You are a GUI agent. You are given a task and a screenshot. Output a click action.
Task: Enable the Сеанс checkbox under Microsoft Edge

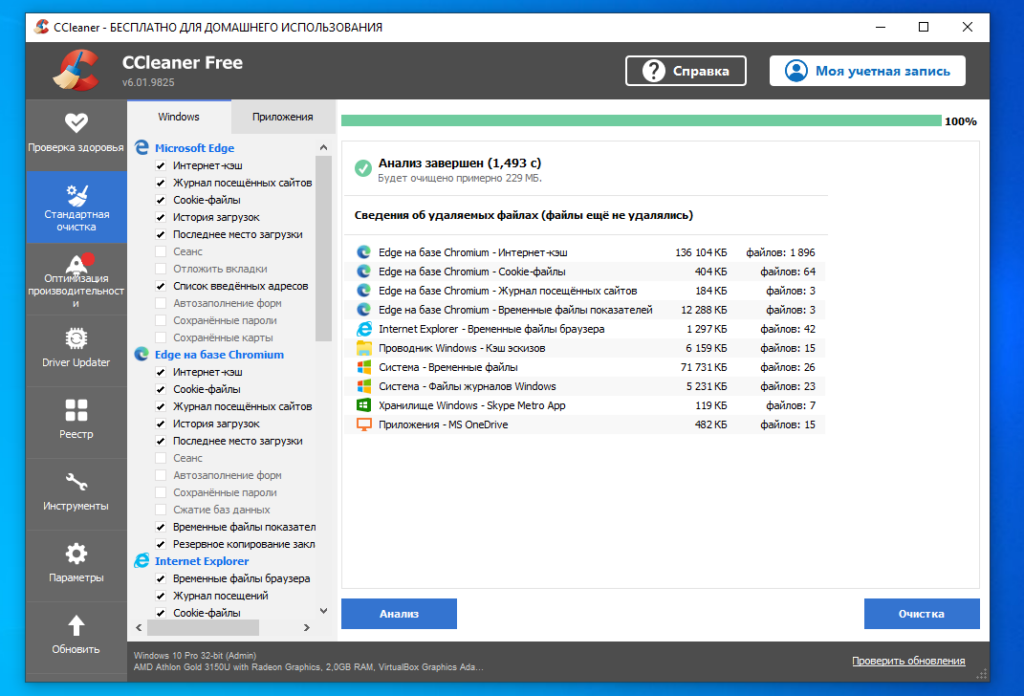click(161, 251)
